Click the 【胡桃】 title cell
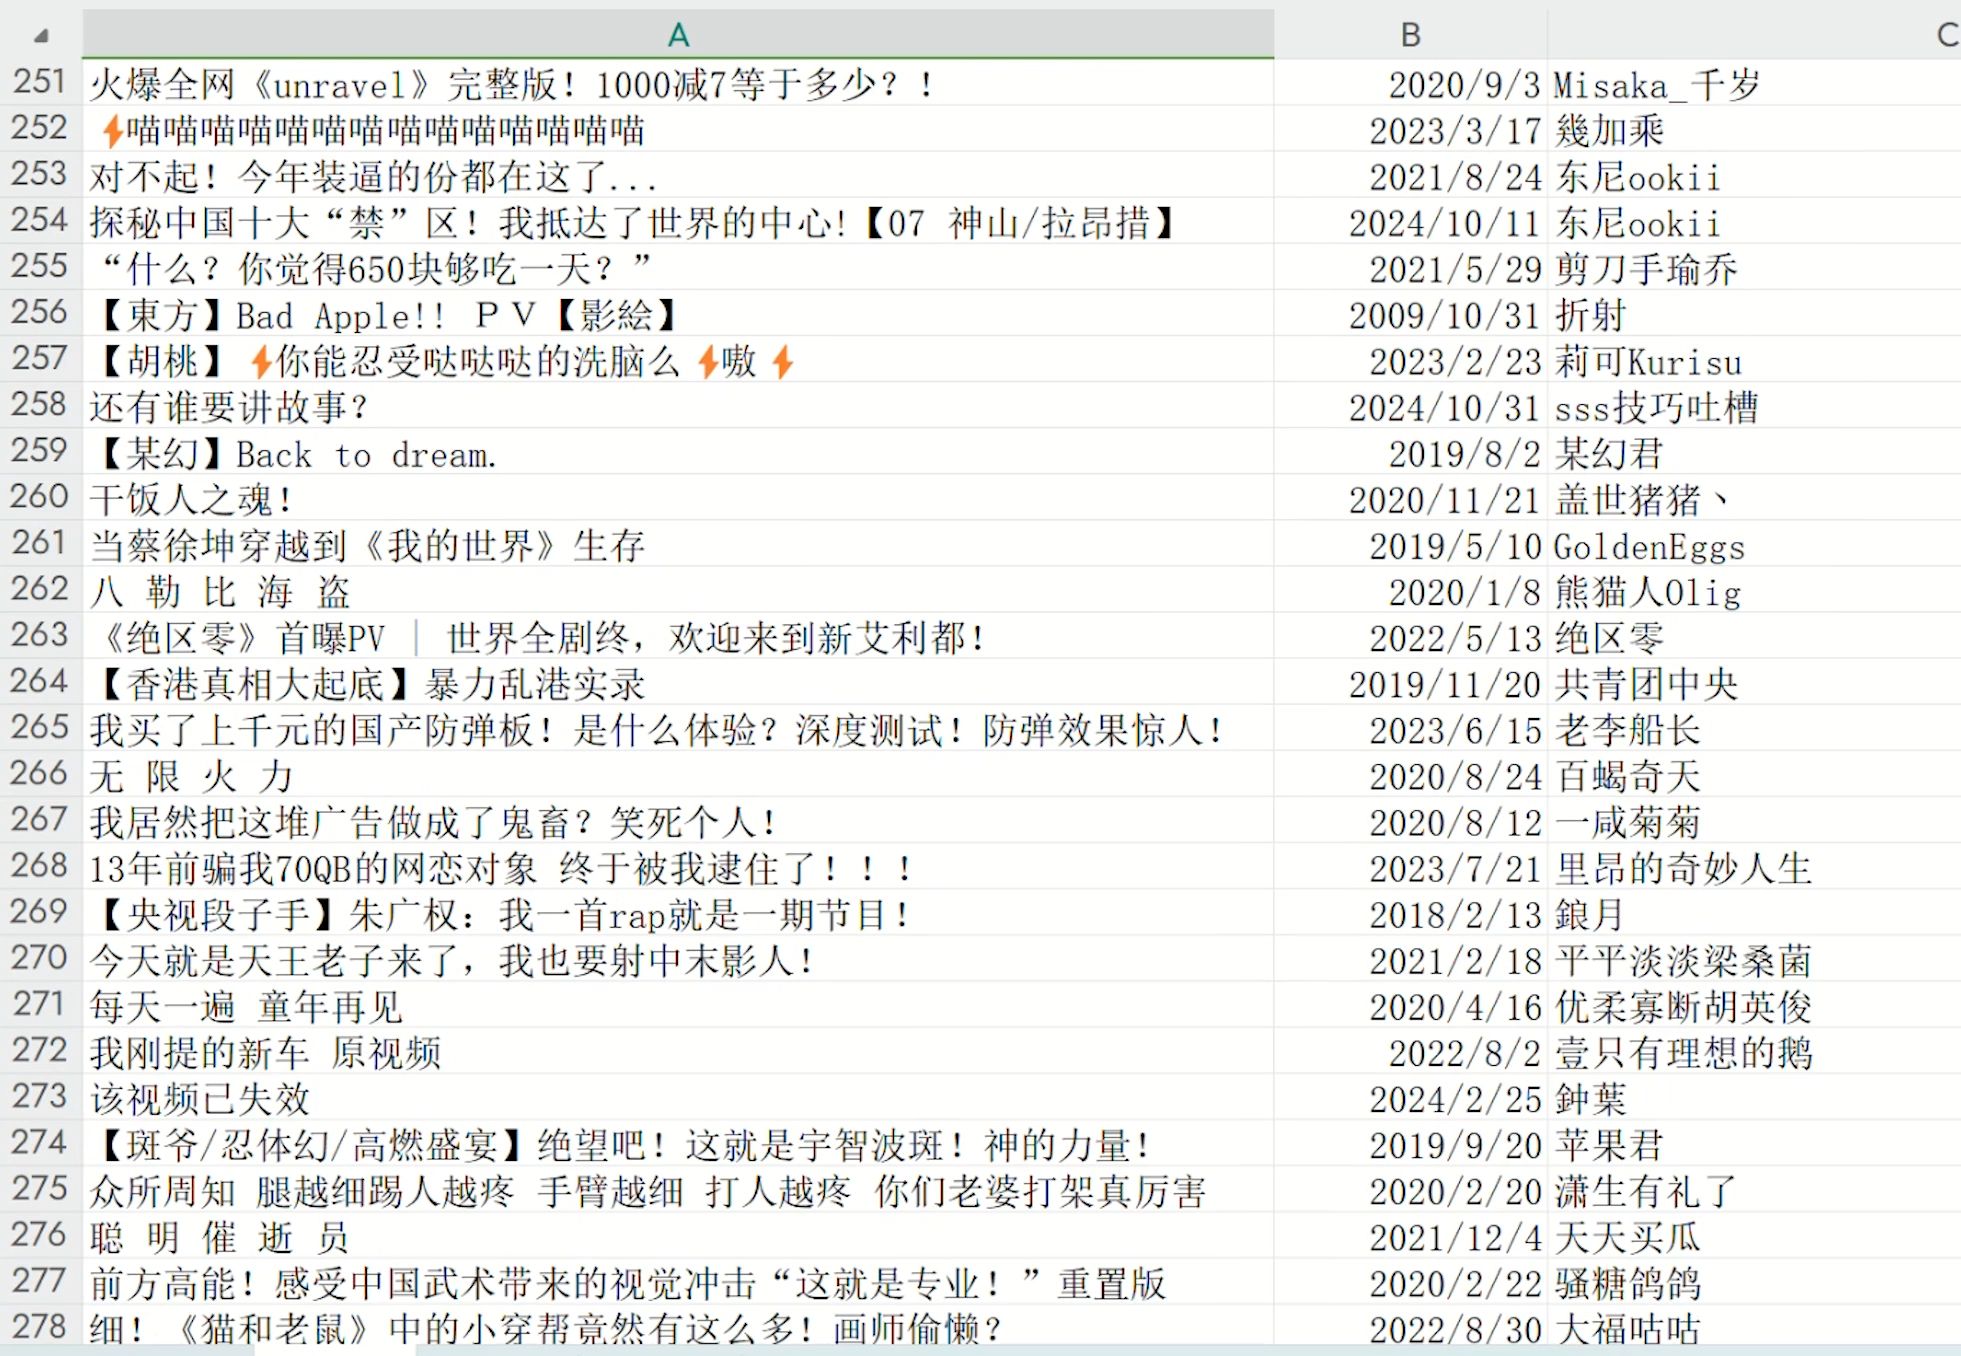1961x1356 pixels. pyautogui.click(x=678, y=360)
